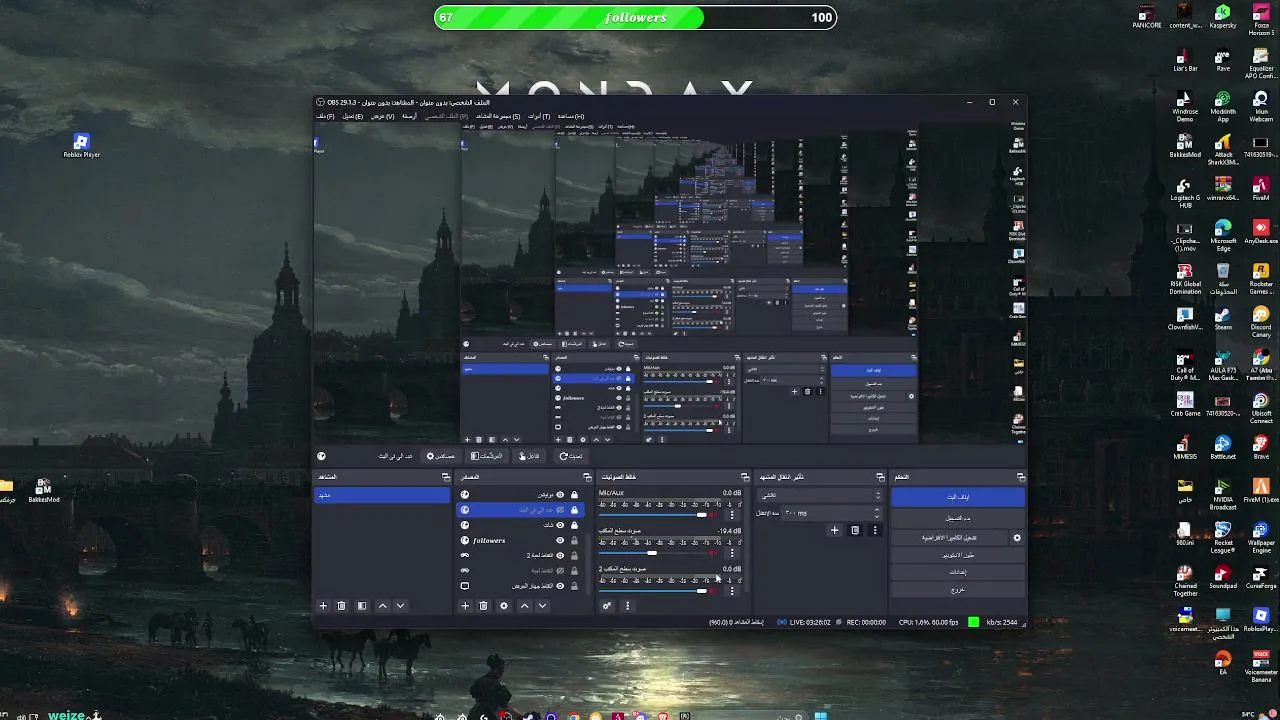The height and width of the screenshot is (720, 1280).
Task: Open source properties gear in the sources dock toolbar
Action: click(x=504, y=606)
